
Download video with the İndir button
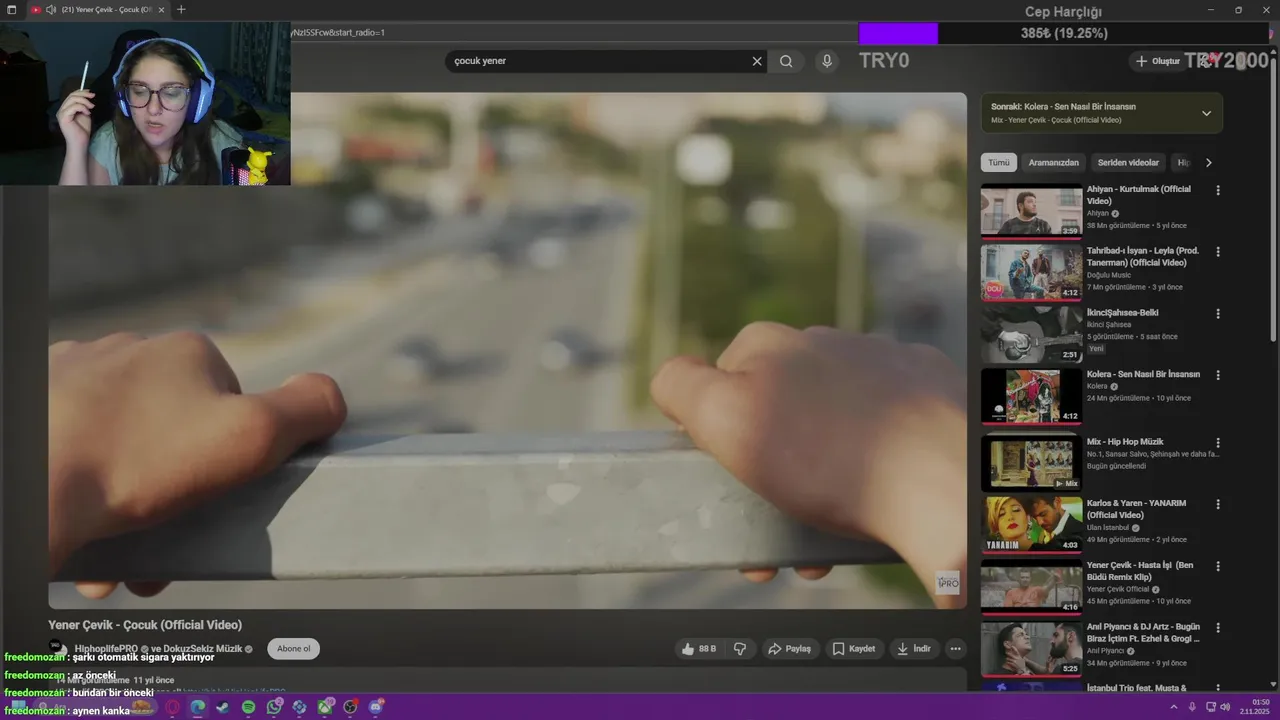coord(914,649)
